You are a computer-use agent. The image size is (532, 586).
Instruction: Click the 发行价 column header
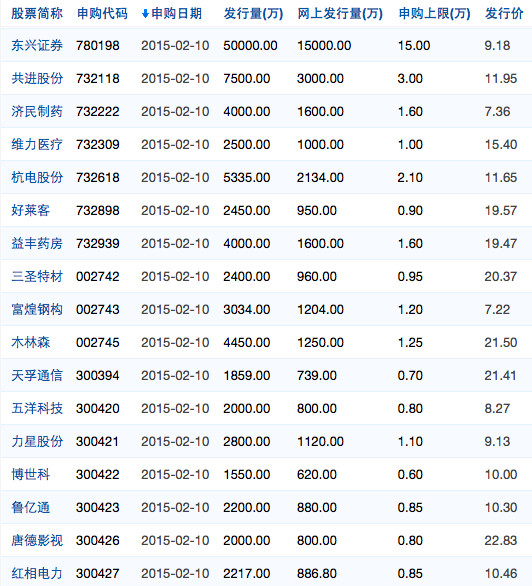tap(504, 14)
